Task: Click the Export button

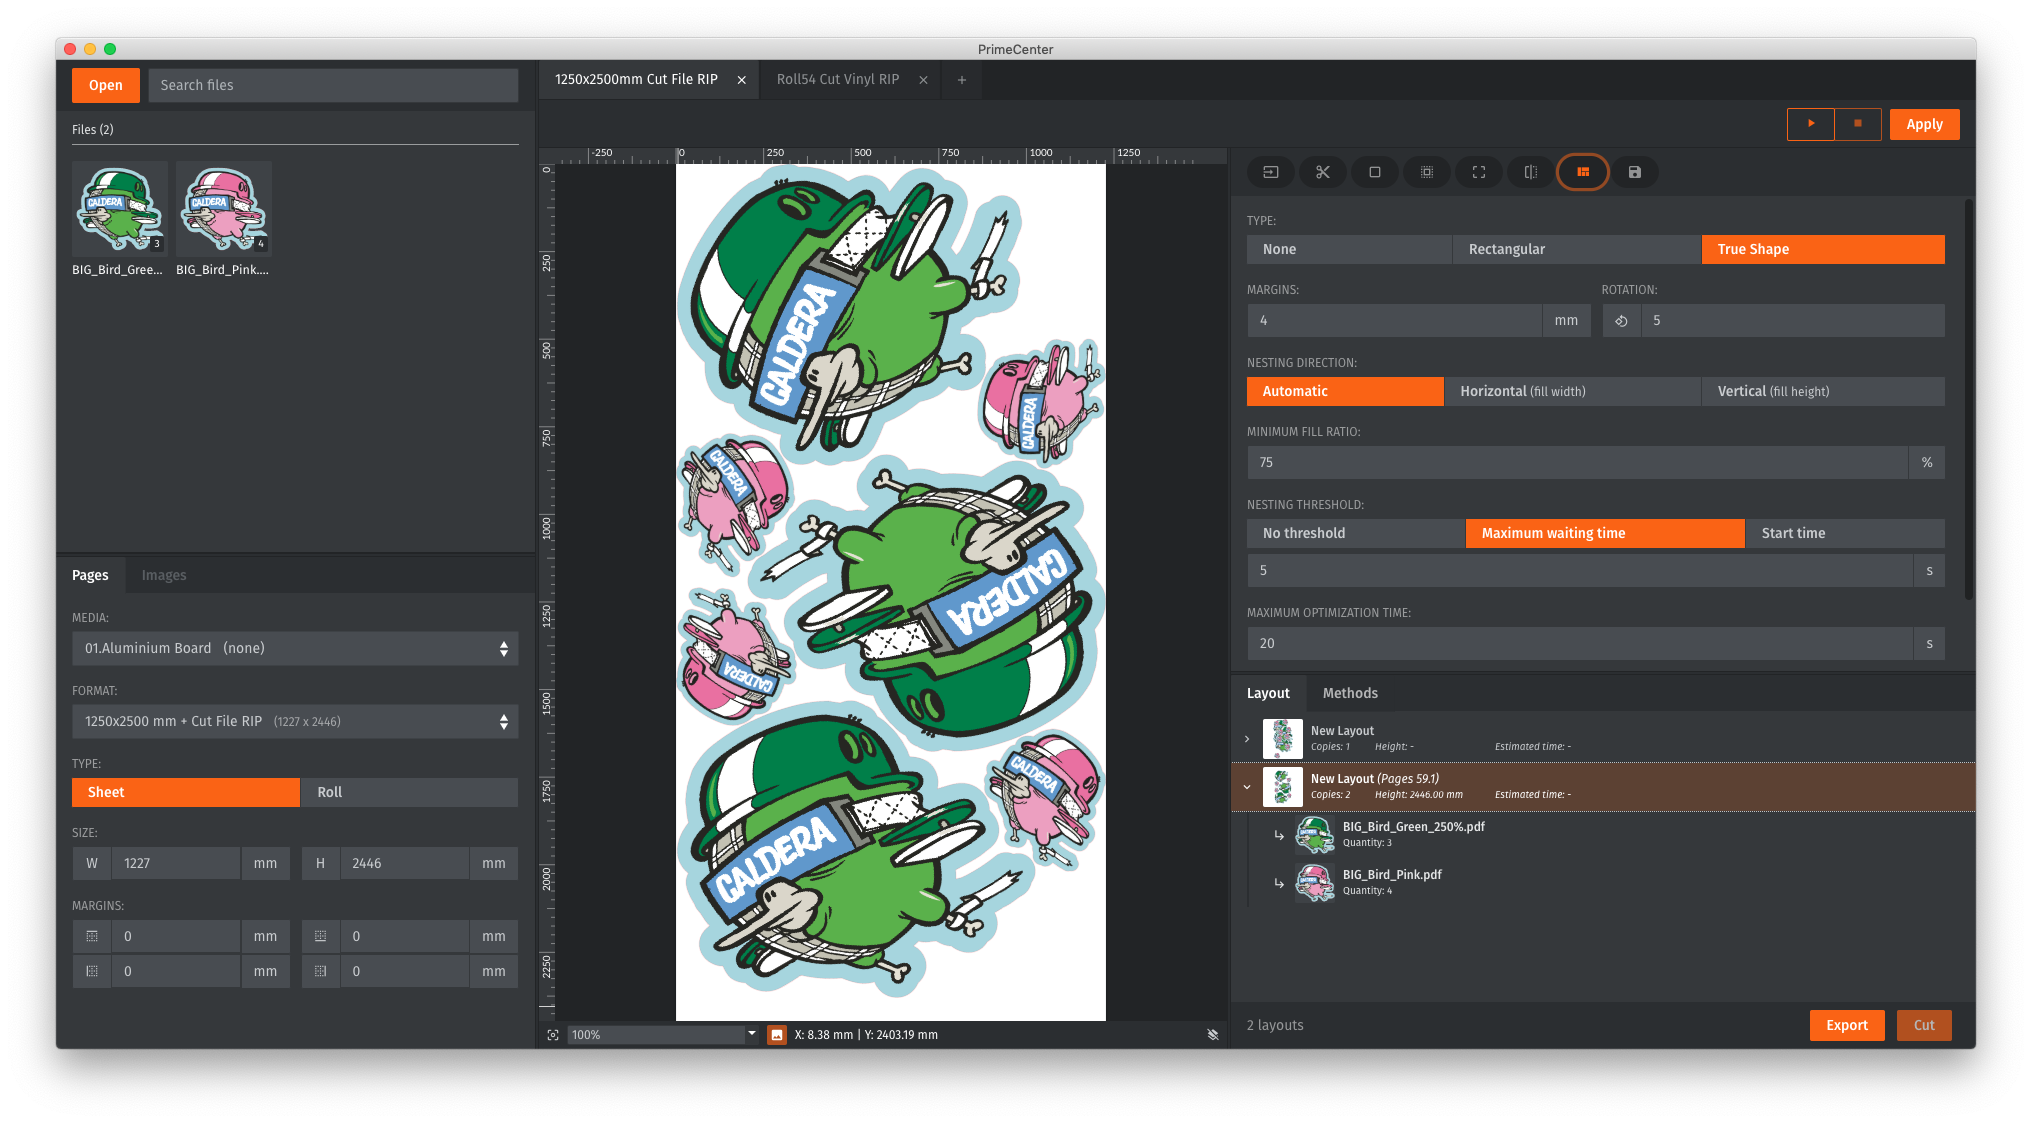Action: coord(1846,1025)
